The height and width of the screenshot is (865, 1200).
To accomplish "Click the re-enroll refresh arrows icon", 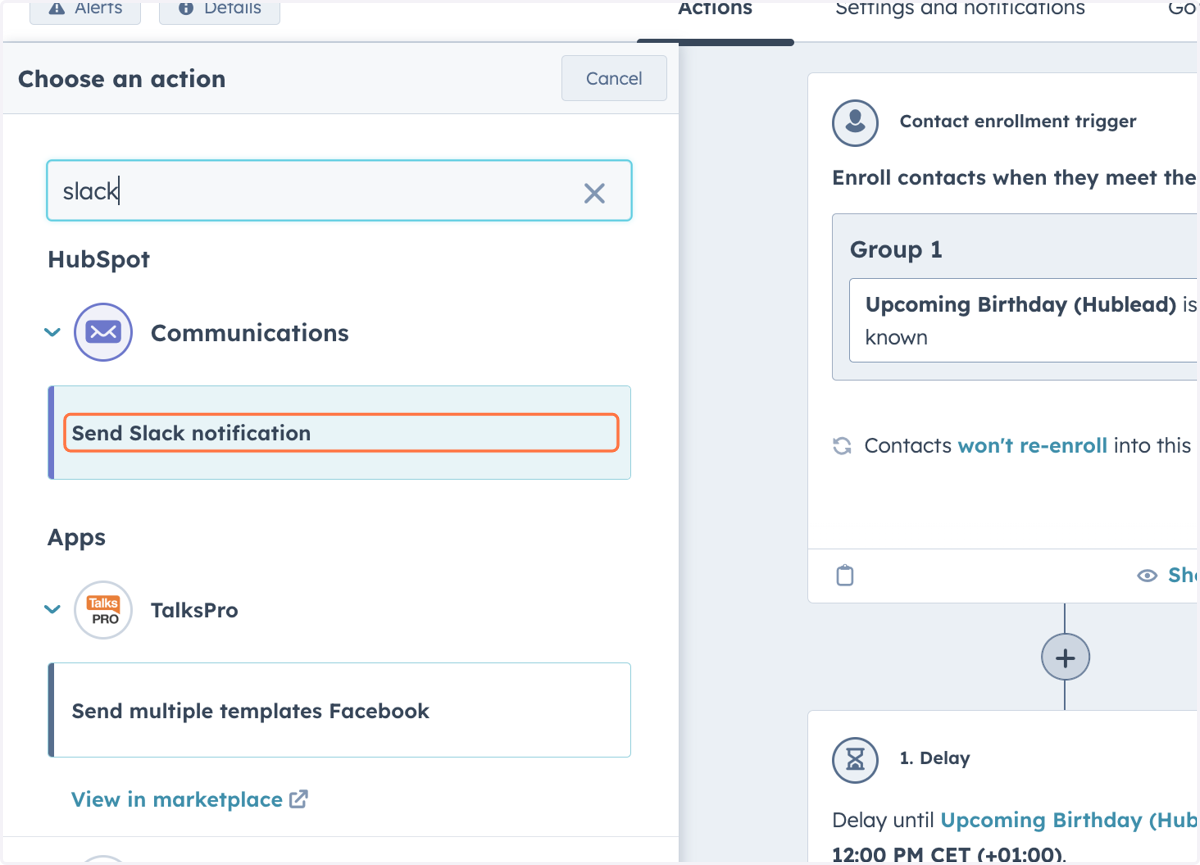I will [842, 446].
